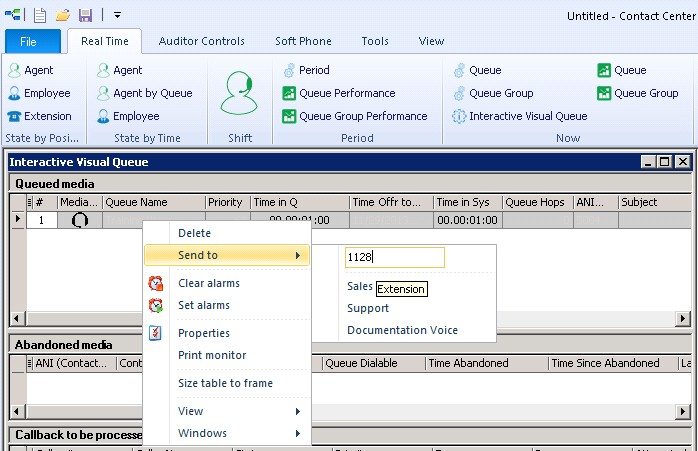Open file using the folder icon
Screen dimensions: 698x451
pos(63,15)
